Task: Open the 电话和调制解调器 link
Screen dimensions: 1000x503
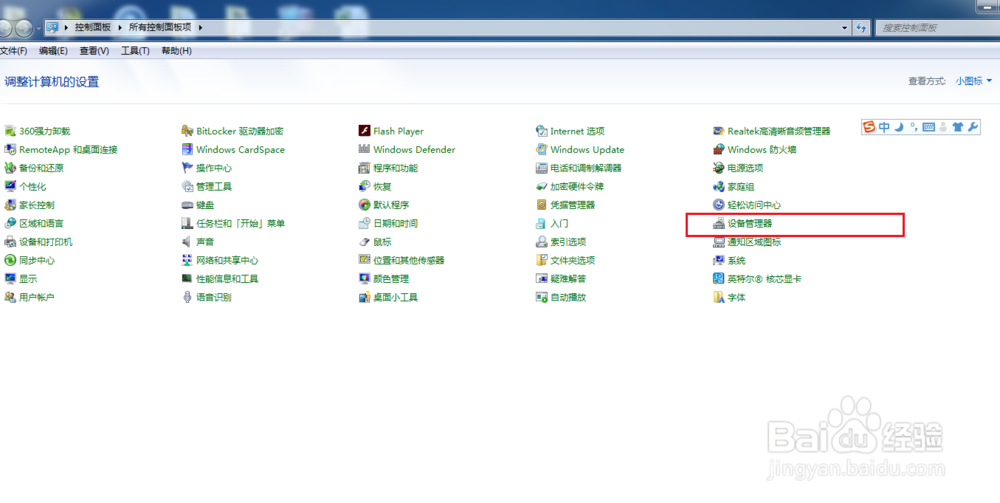Action: pyautogui.click(x=585, y=168)
